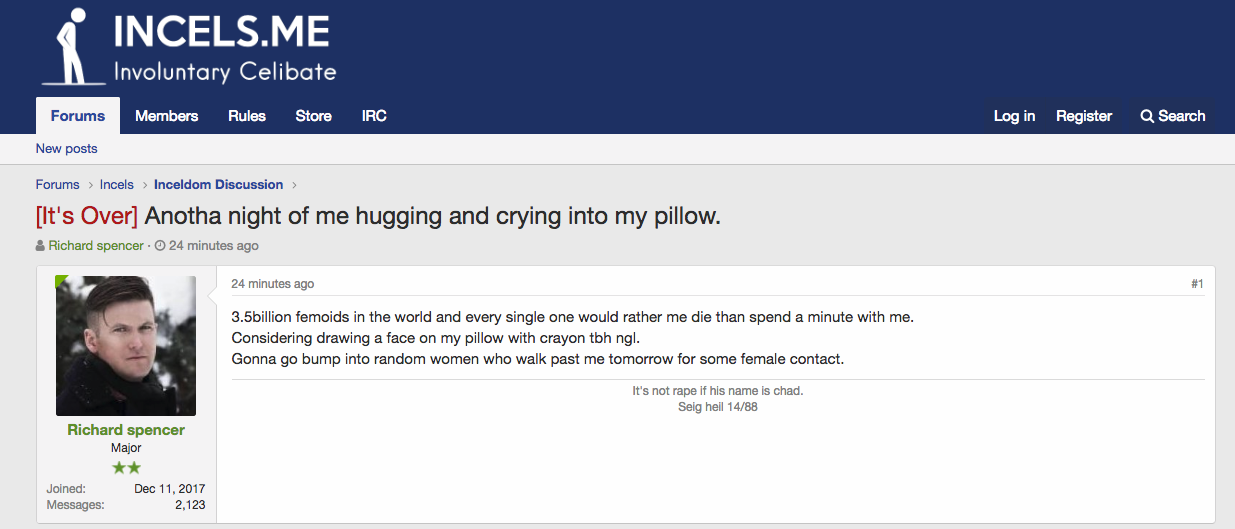The width and height of the screenshot is (1235, 529).
Task: Click the green star rank icons
Action: click(x=126, y=467)
